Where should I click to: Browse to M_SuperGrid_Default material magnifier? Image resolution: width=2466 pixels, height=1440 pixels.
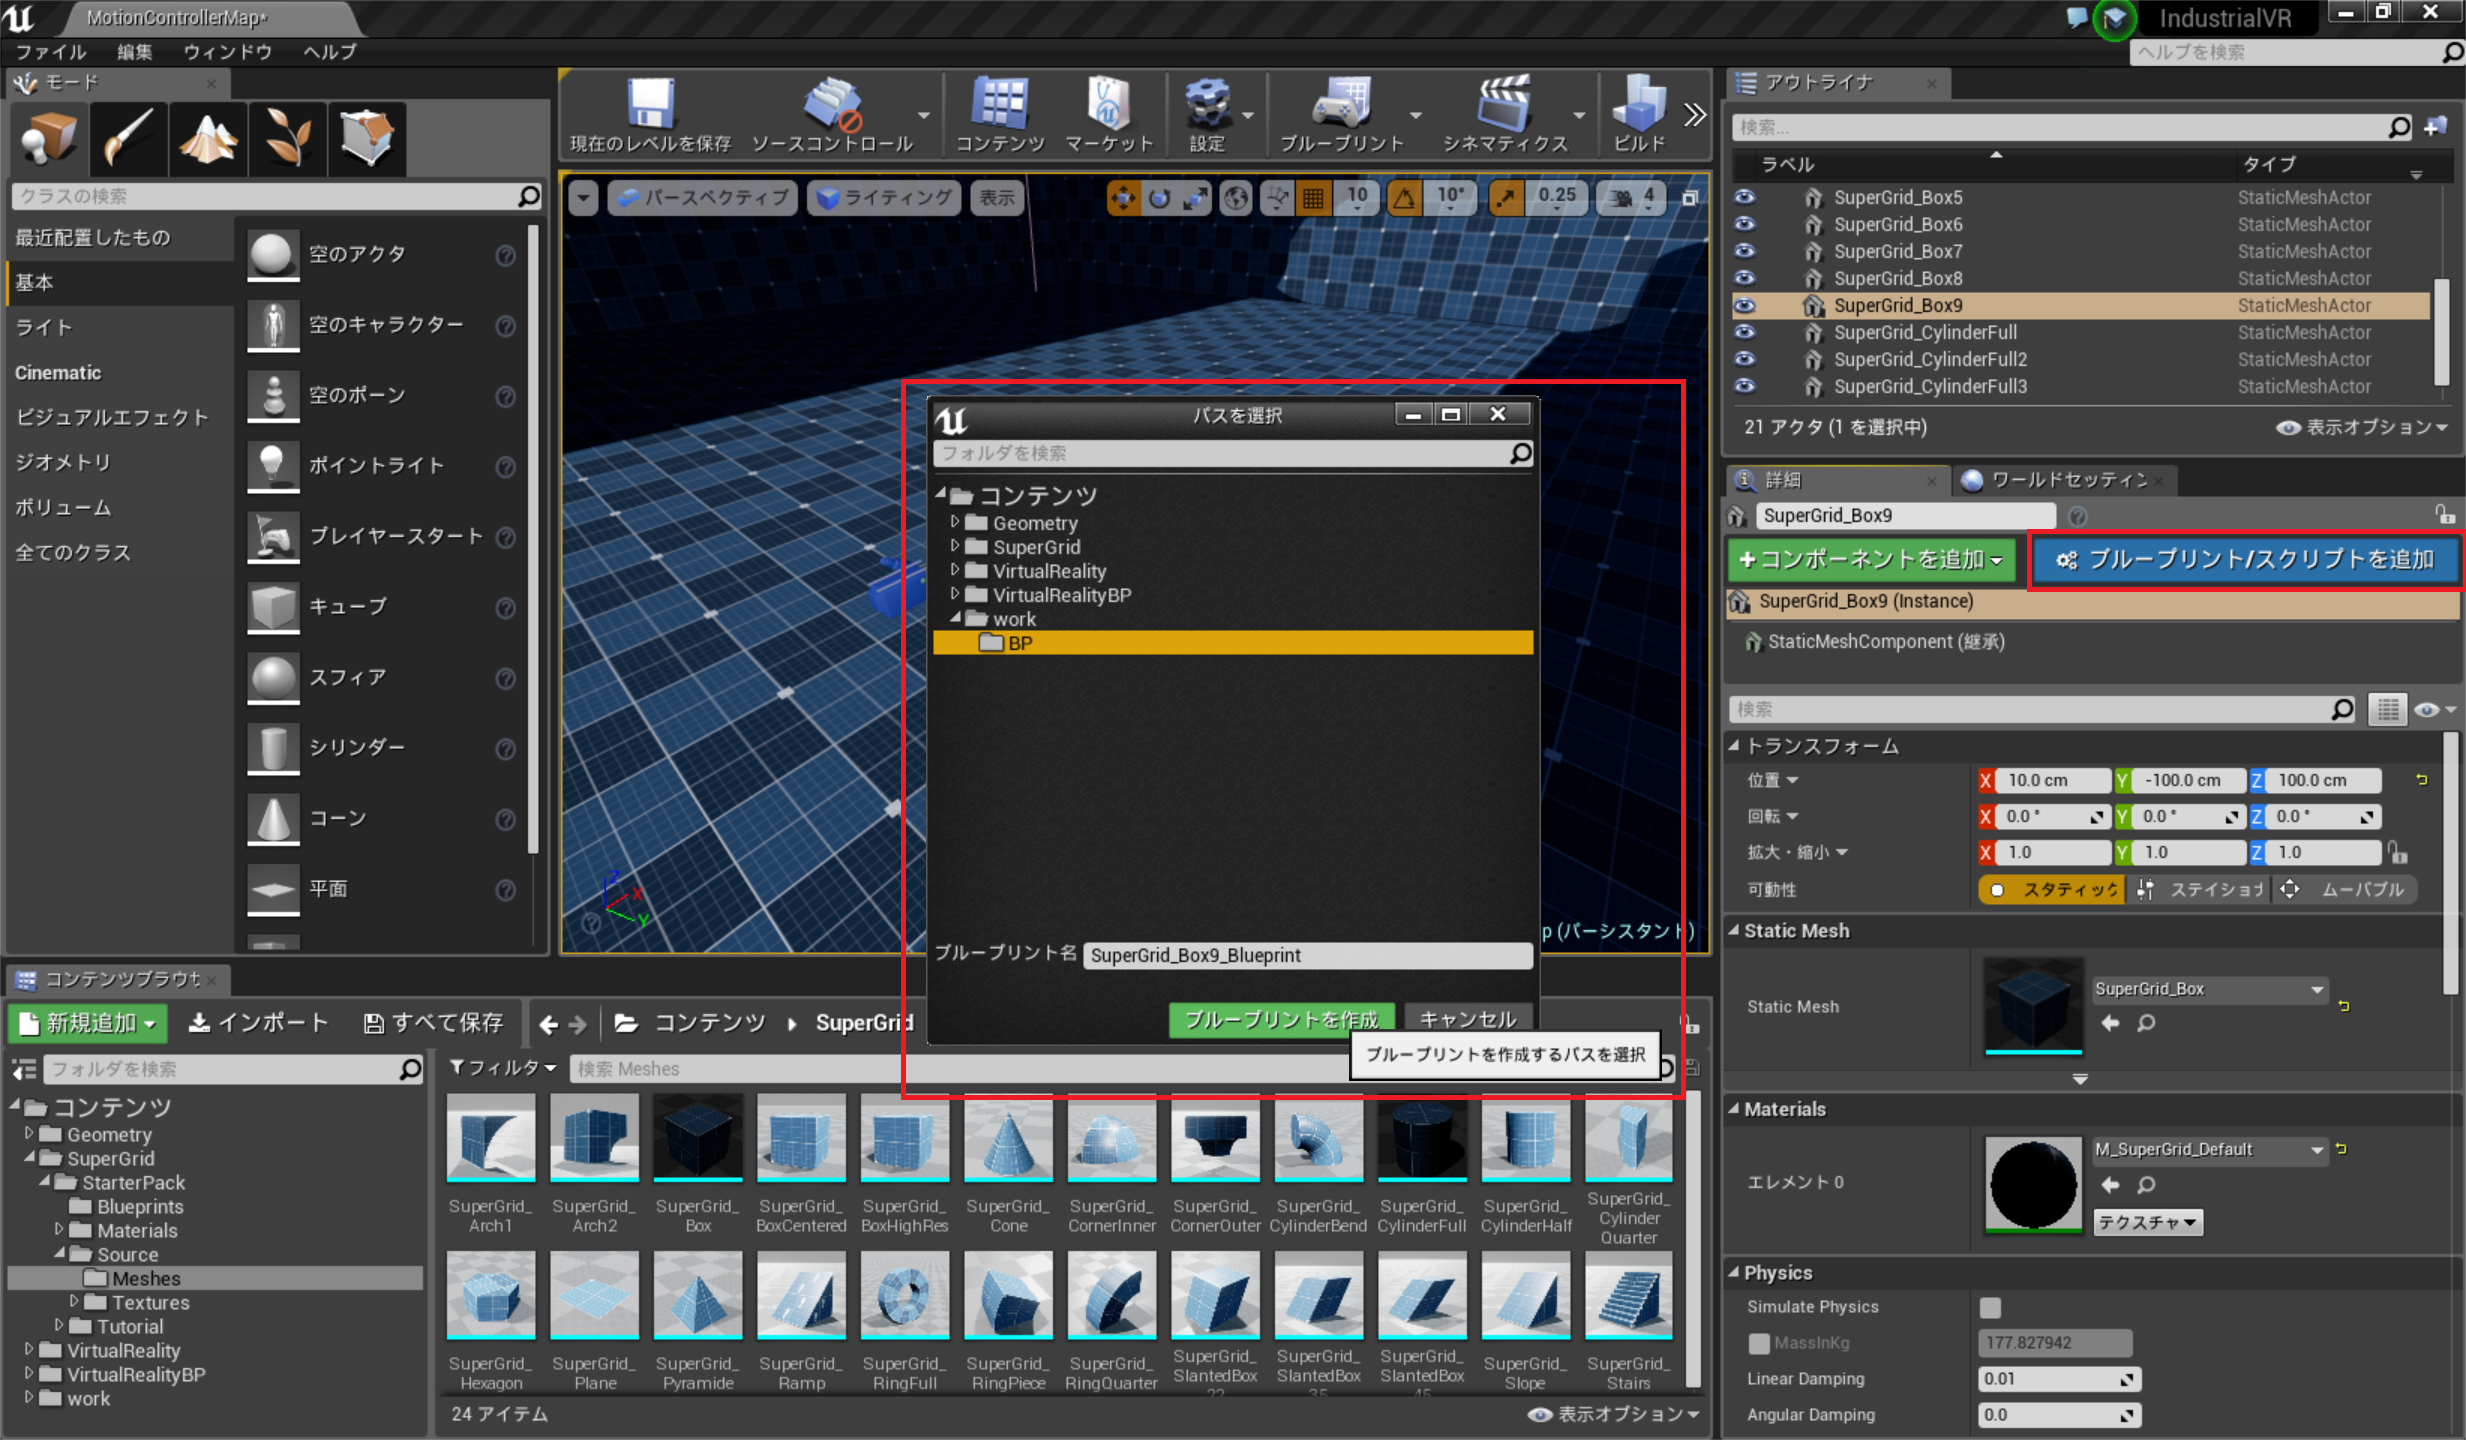click(2146, 1185)
